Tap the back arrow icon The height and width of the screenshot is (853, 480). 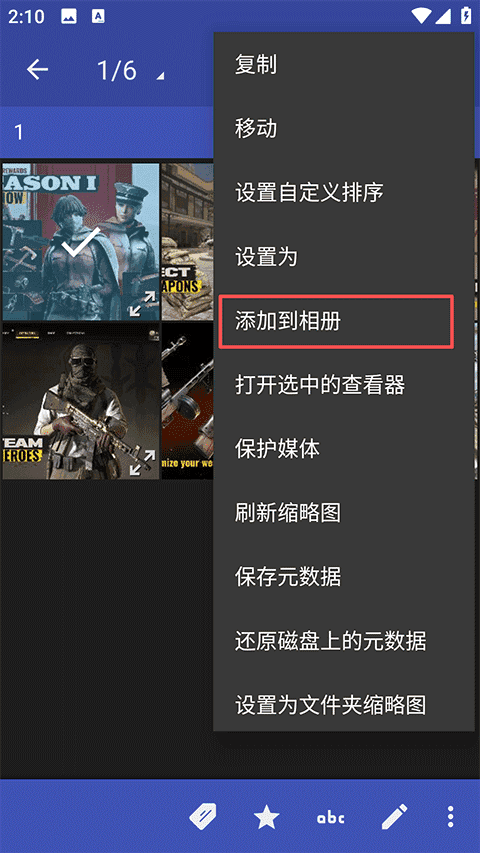point(38,70)
